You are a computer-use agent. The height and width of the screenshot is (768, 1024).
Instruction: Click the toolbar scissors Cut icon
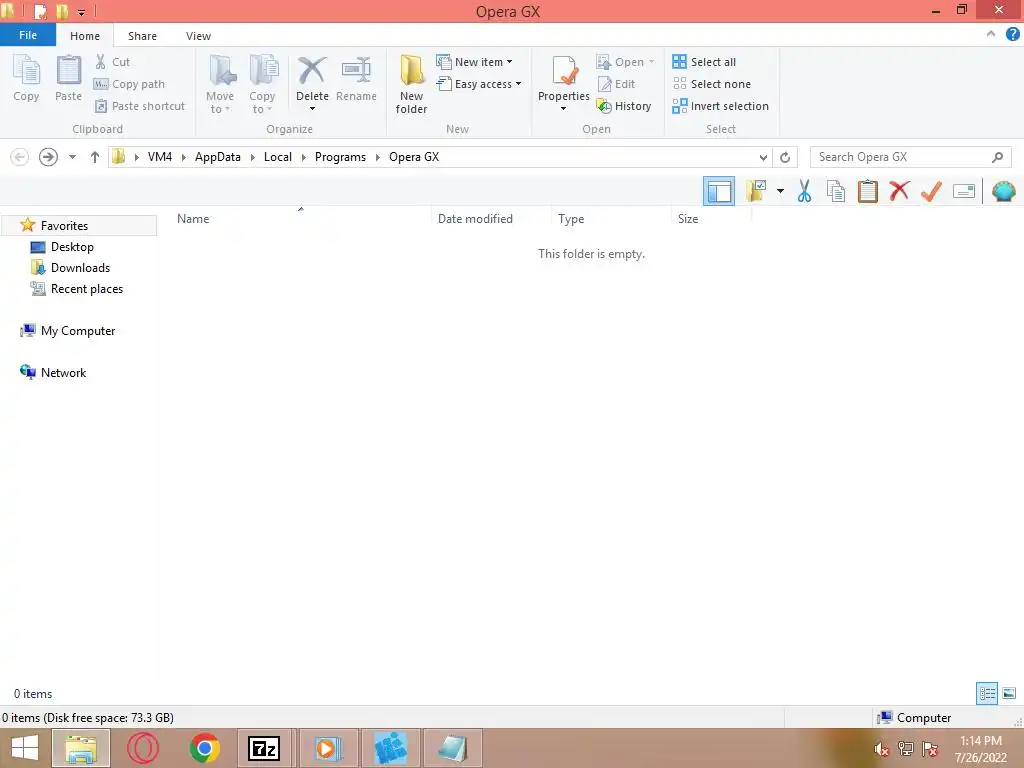[x=805, y=191]
